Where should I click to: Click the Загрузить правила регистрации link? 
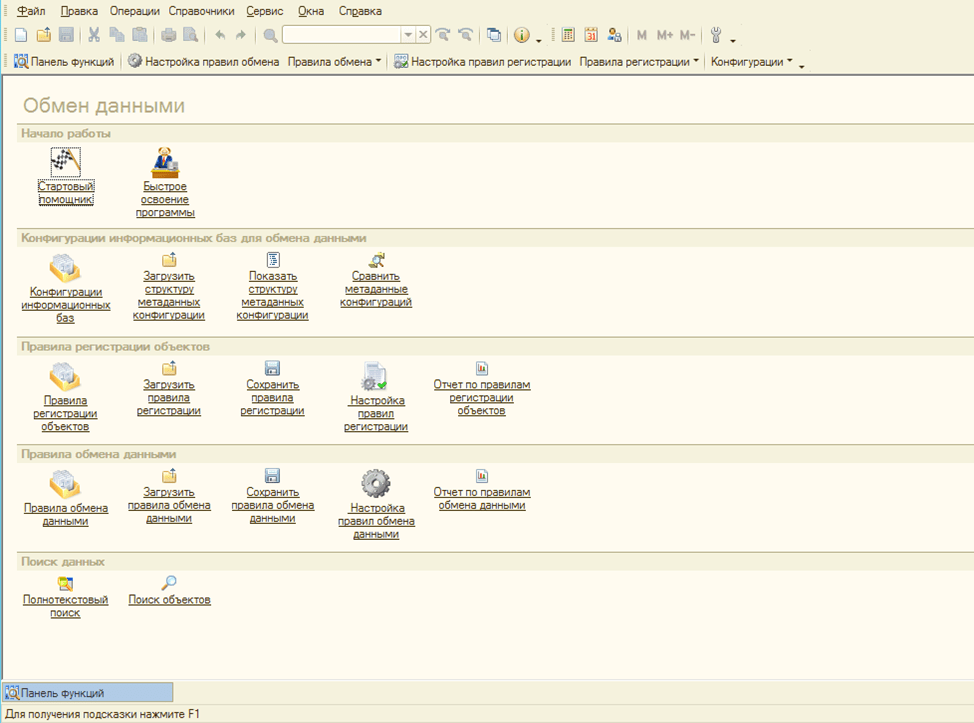168,397
